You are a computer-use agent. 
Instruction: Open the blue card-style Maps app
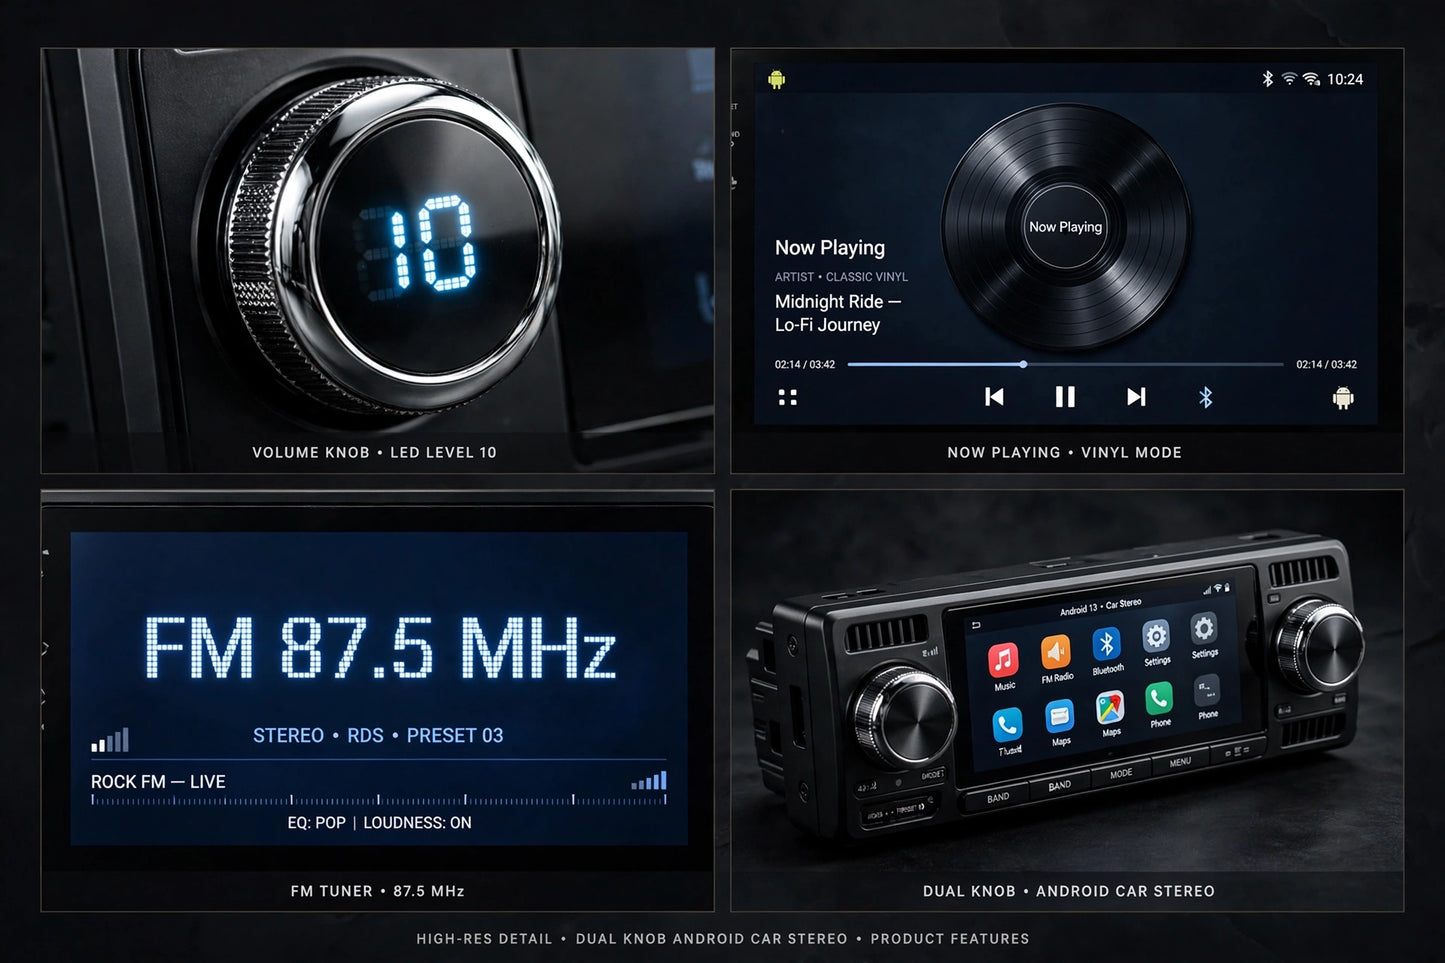(1059, 717)
